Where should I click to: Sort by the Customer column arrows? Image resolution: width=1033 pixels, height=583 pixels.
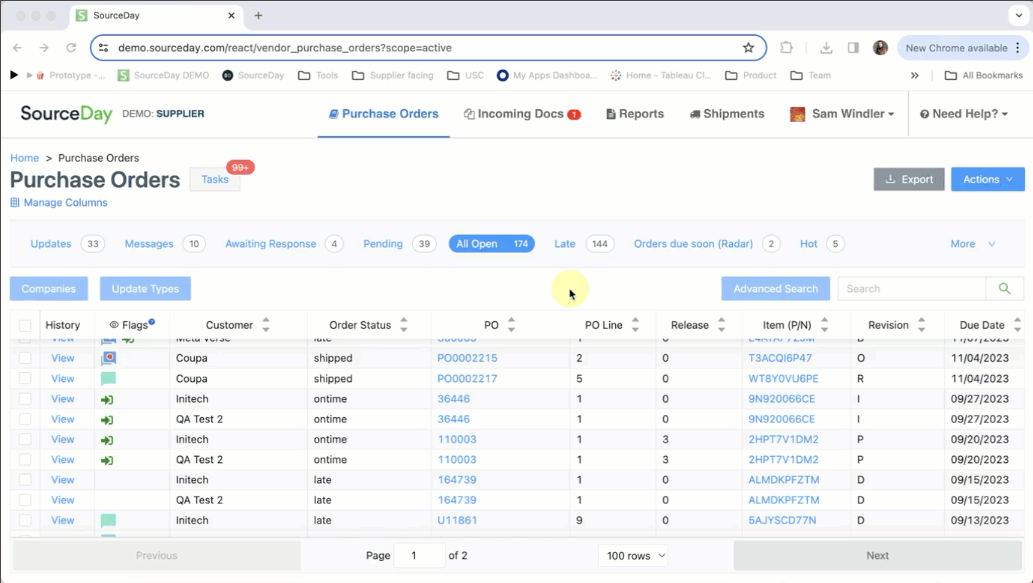[266, 325]
